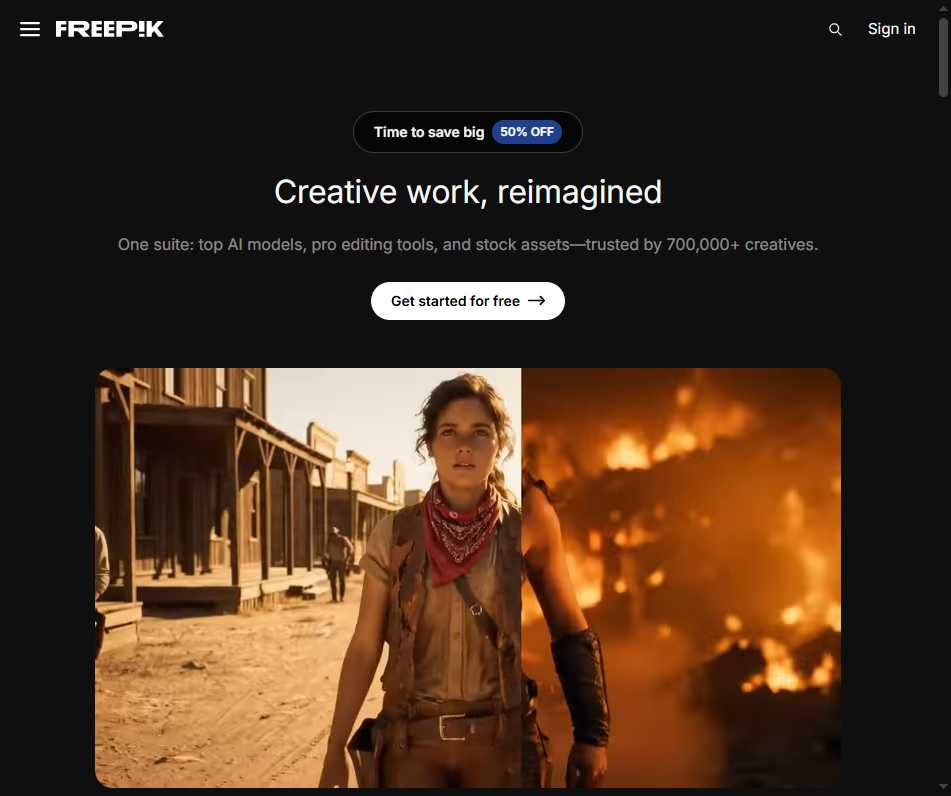
Task: Click the Creative work, reimagined heading
Action: (468, 192)
